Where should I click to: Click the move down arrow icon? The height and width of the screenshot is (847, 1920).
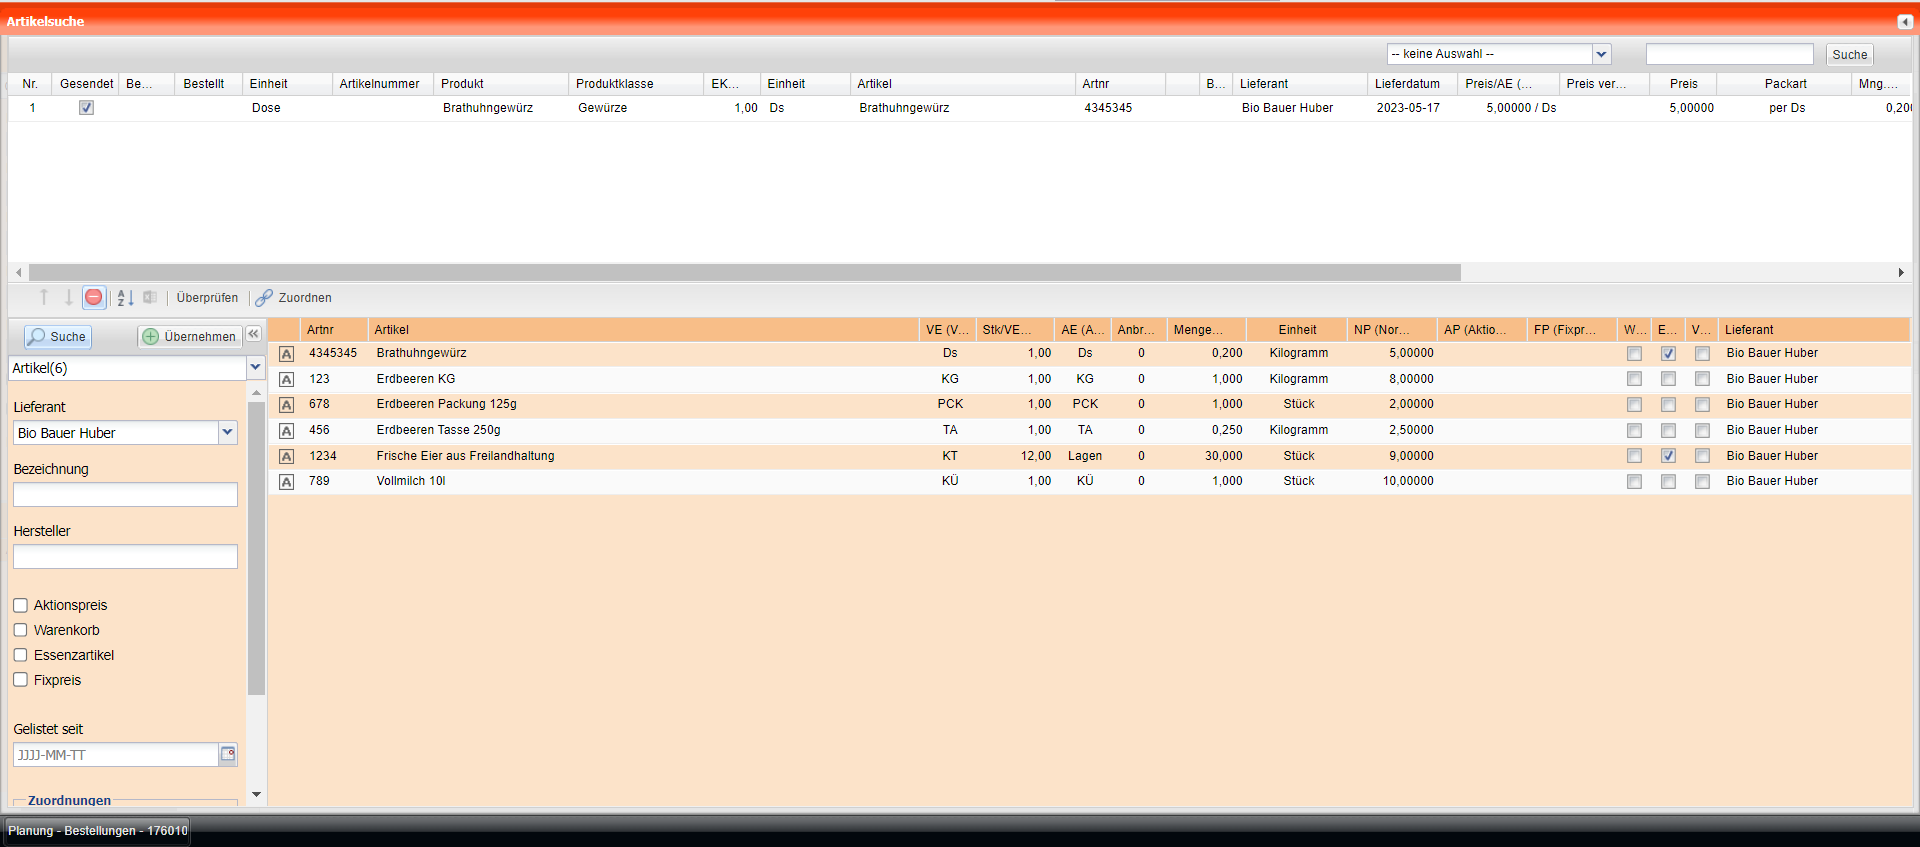click(x=68, y=297)
